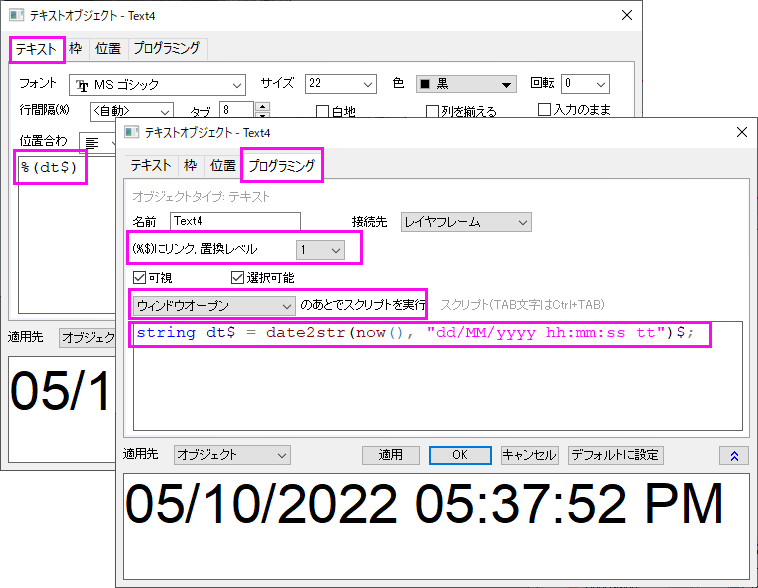
Task: Open 適用先 オブジェクト dropdown in front dialog
Action: coord(232,455)
